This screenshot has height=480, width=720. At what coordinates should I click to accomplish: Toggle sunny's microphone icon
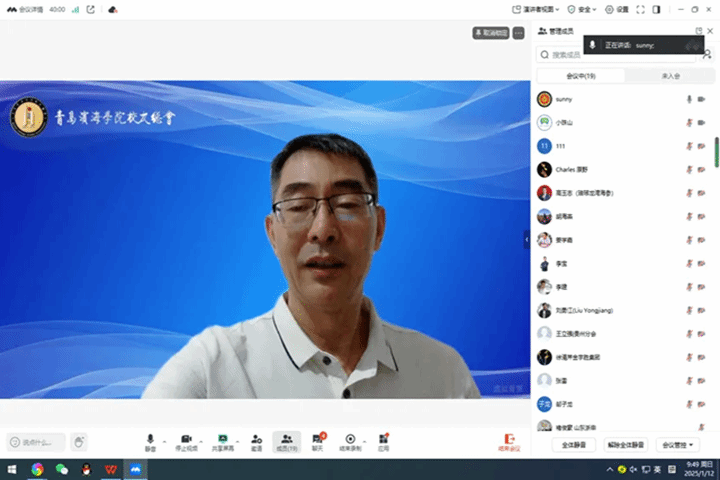click(689, 99)
